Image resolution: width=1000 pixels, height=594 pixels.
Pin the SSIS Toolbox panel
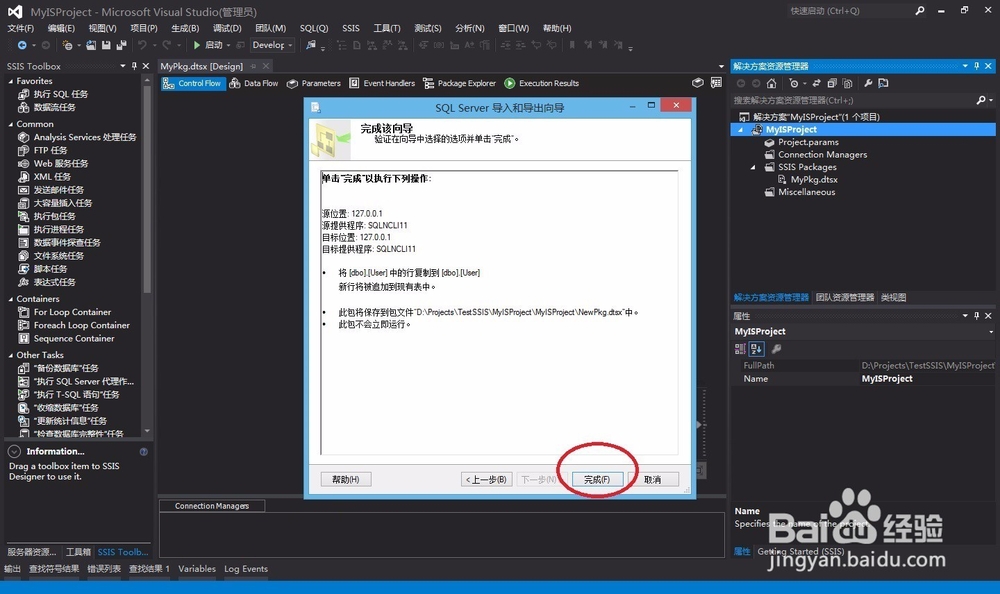[x=134, y=66]
